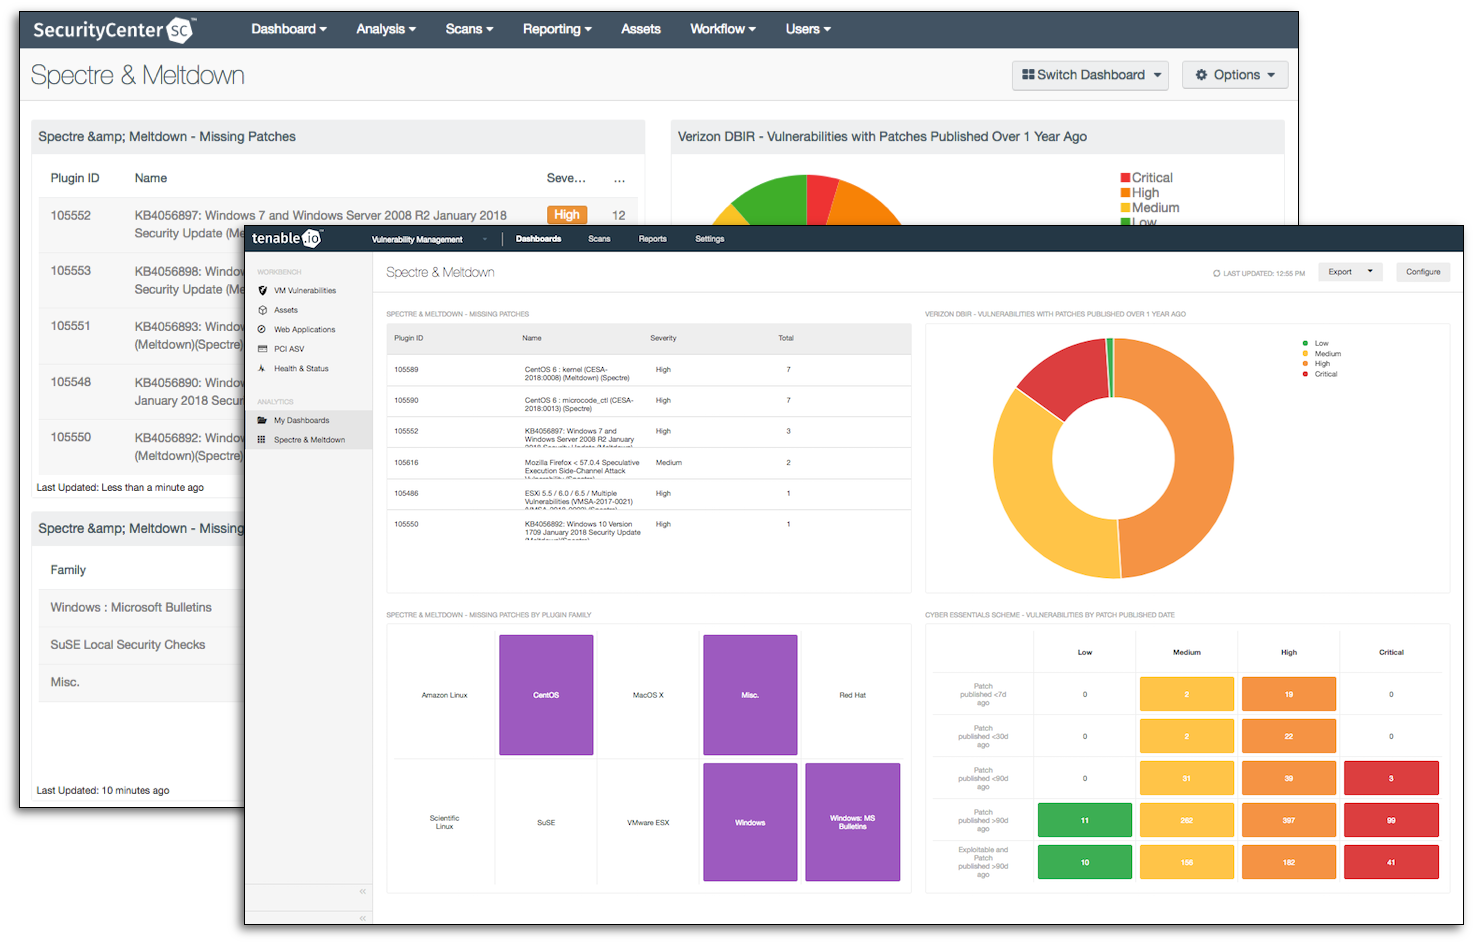Click the Web Applications compass icon

tap(263, 329)
